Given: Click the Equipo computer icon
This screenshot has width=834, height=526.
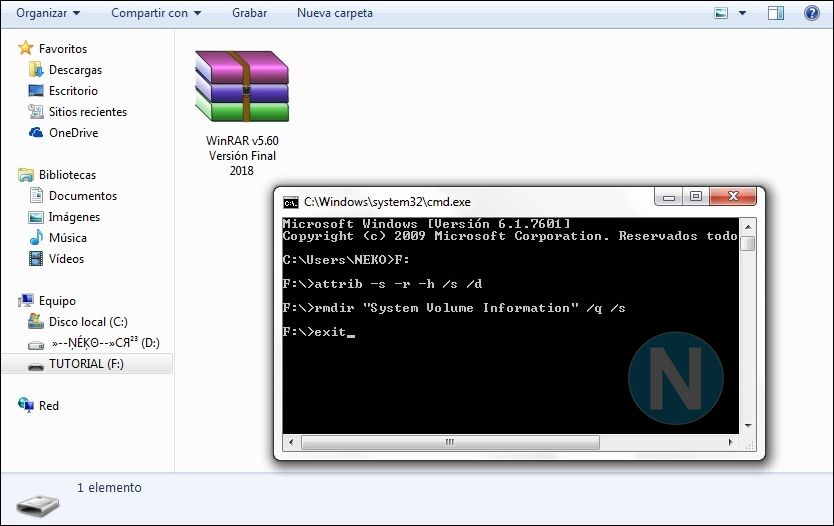Looking at the screenshot, I should pyautogui.click(x=26, y=300).
